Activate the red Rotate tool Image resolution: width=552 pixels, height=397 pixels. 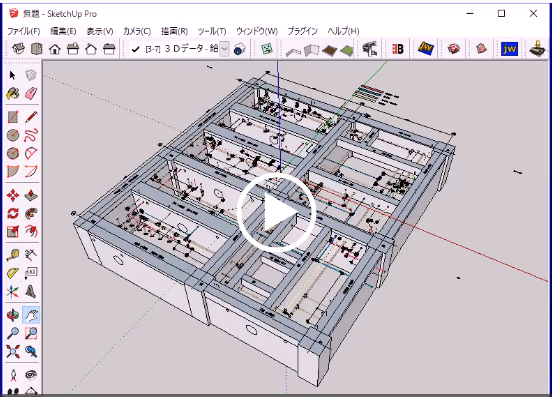(13, 214)
